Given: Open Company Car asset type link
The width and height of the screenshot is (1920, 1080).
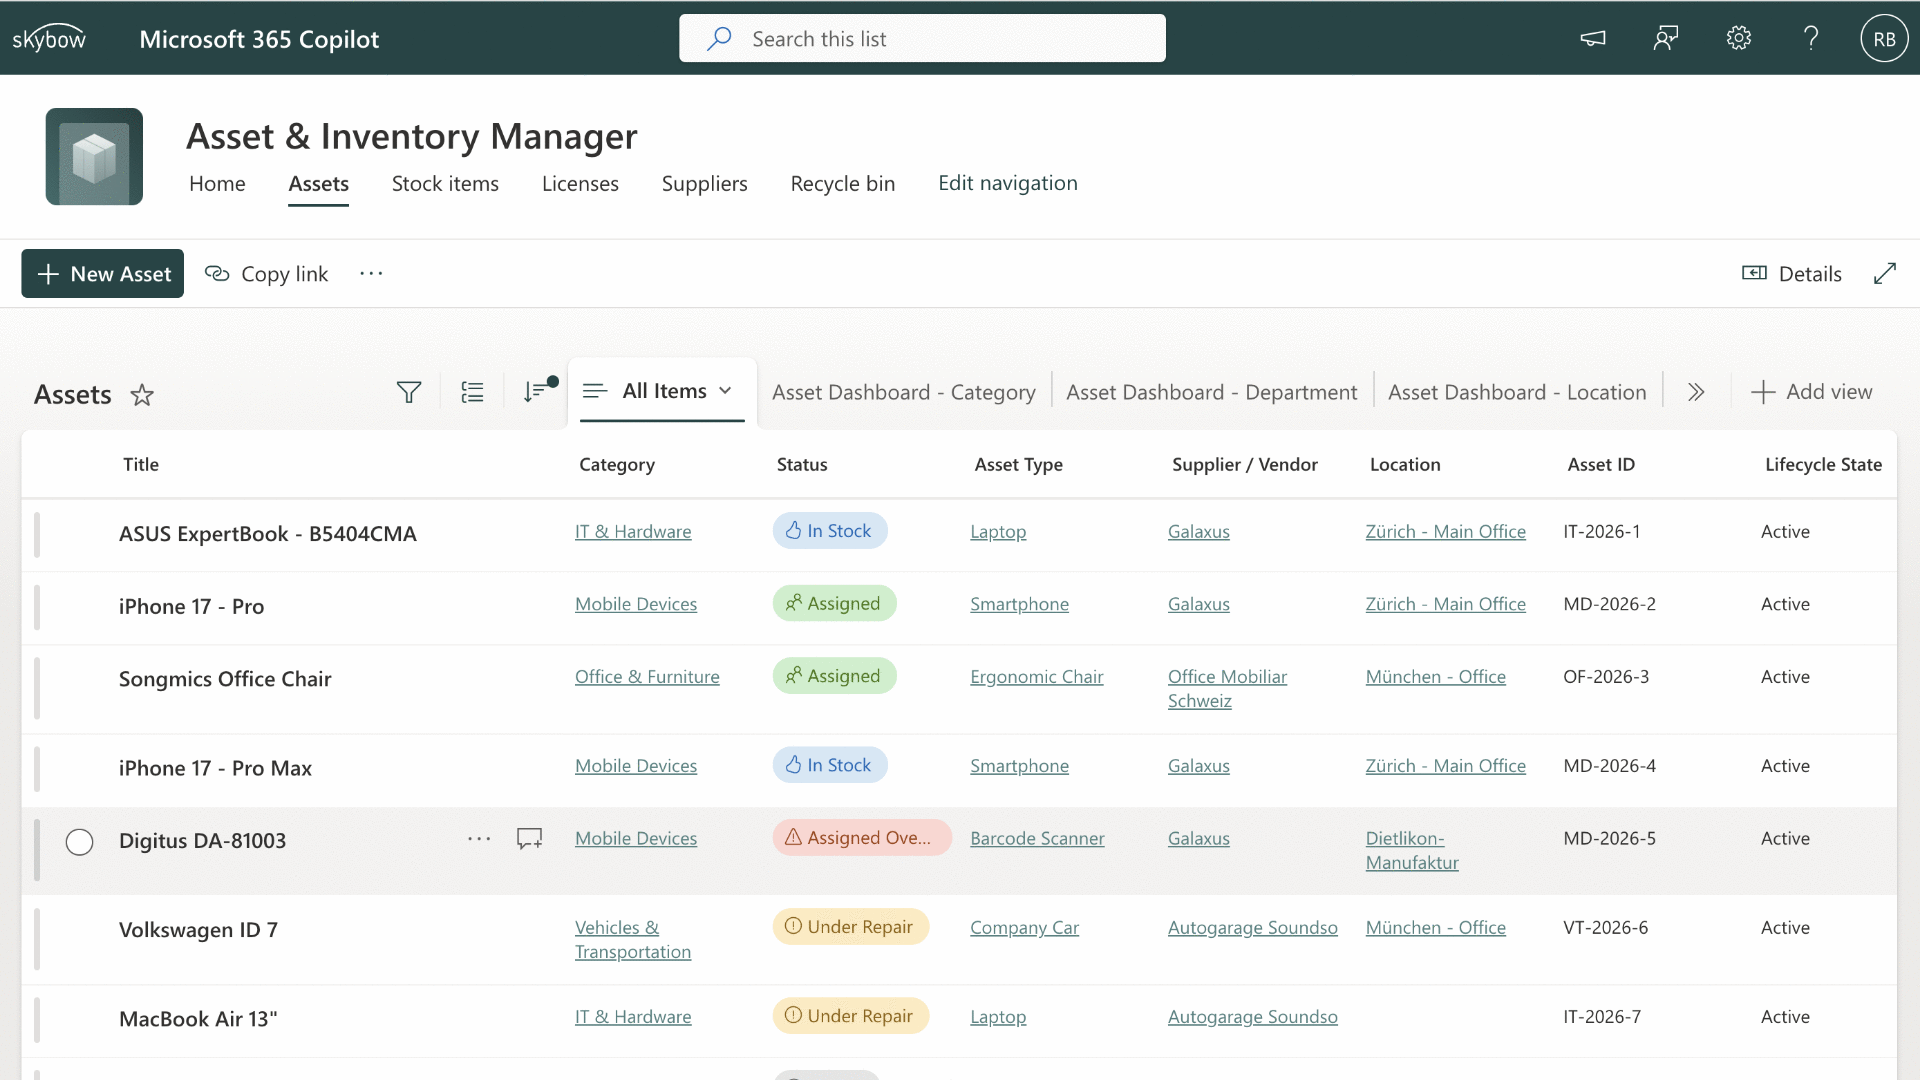Looking at the screenshot, I should coord(1024,927).
